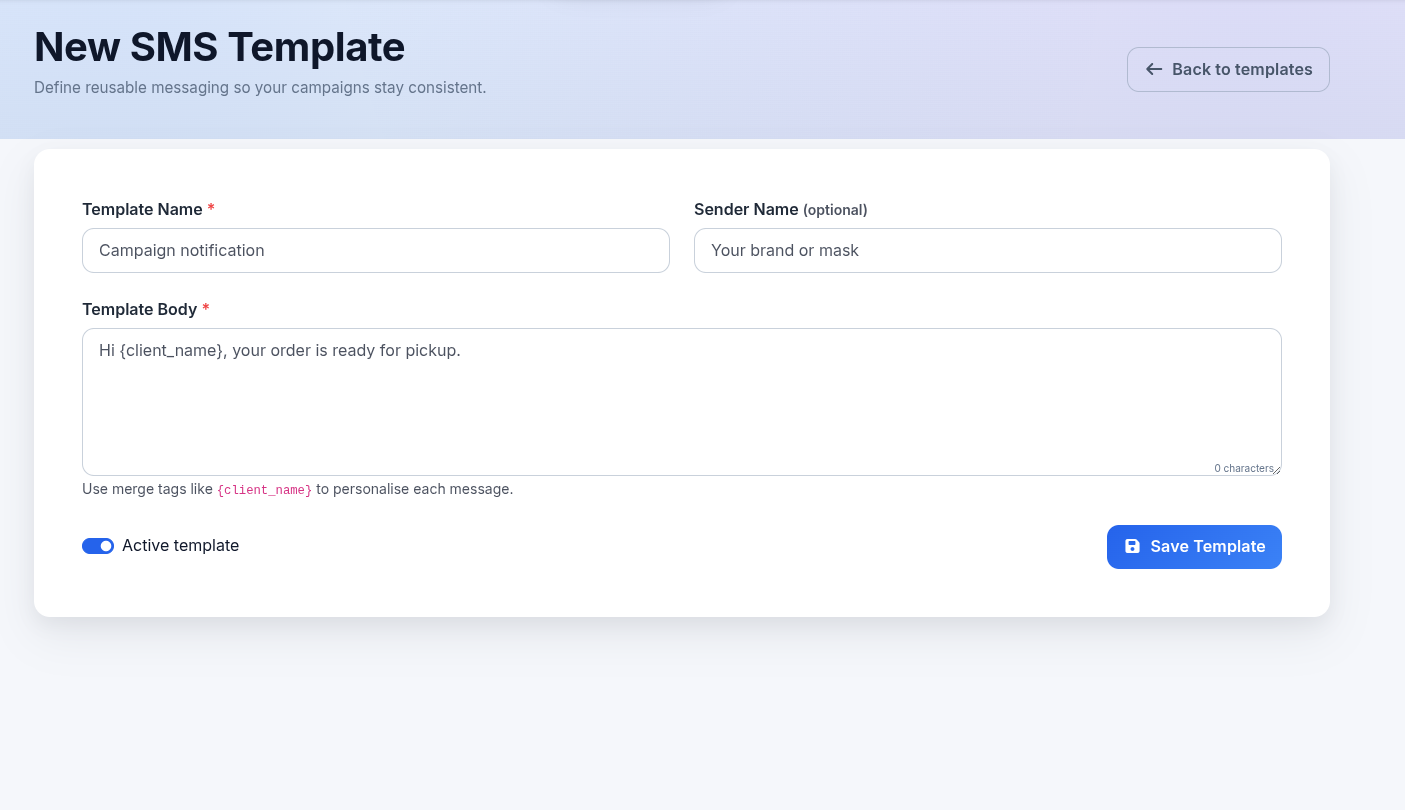Image resolution: width=1405 pixels, height=810 pixels.
Task: Click the 0 characters counter
Action: 1244,468
